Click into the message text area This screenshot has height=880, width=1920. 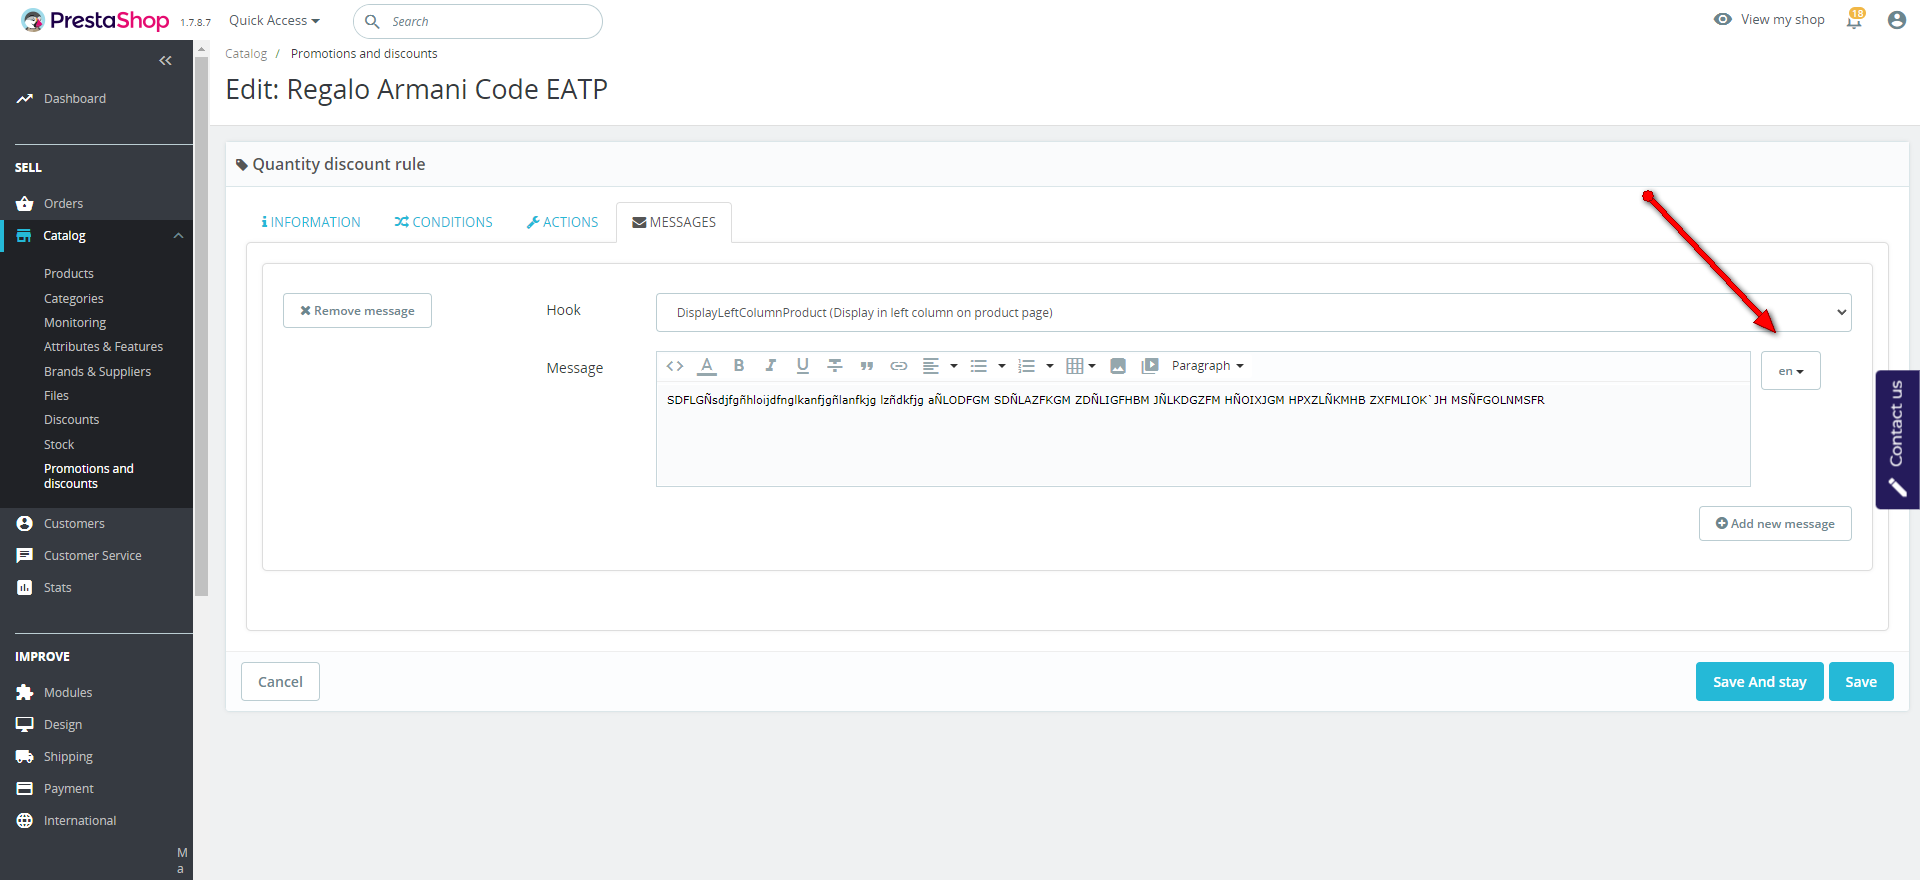(x=1203, y=434)
